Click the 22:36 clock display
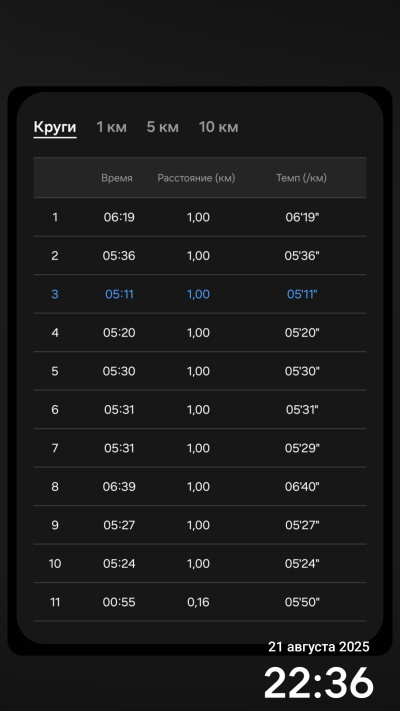Image resolution: width=400 pixels, height=711 pixels. (x=319, y=682)
